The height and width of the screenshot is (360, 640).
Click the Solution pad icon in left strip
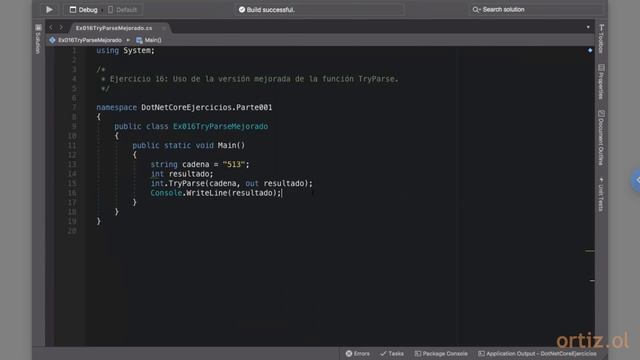[x=38, y=27]
